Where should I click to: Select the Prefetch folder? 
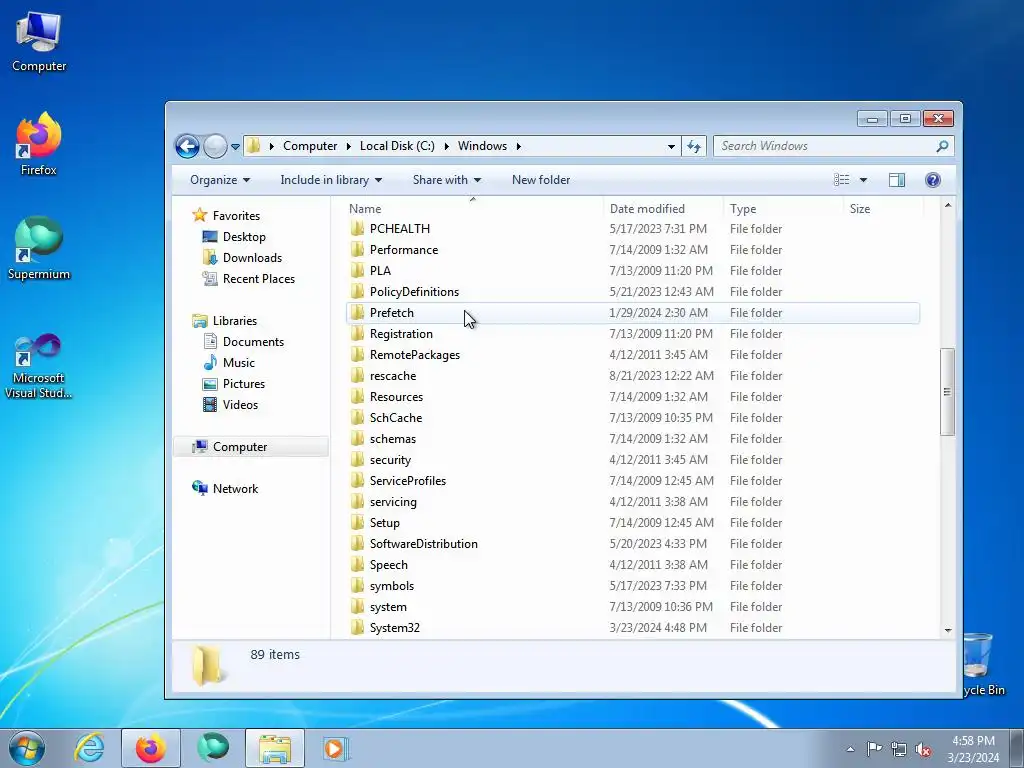click(x=632, y=313)
